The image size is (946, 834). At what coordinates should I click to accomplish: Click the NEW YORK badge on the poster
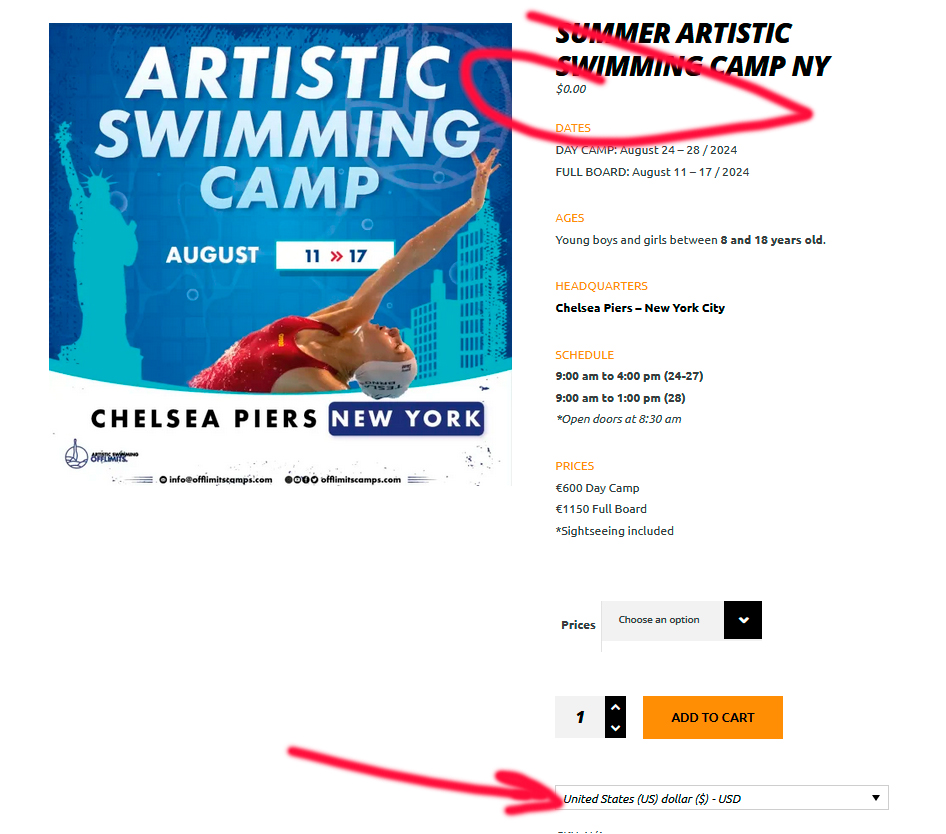click(x=407, y=418)
